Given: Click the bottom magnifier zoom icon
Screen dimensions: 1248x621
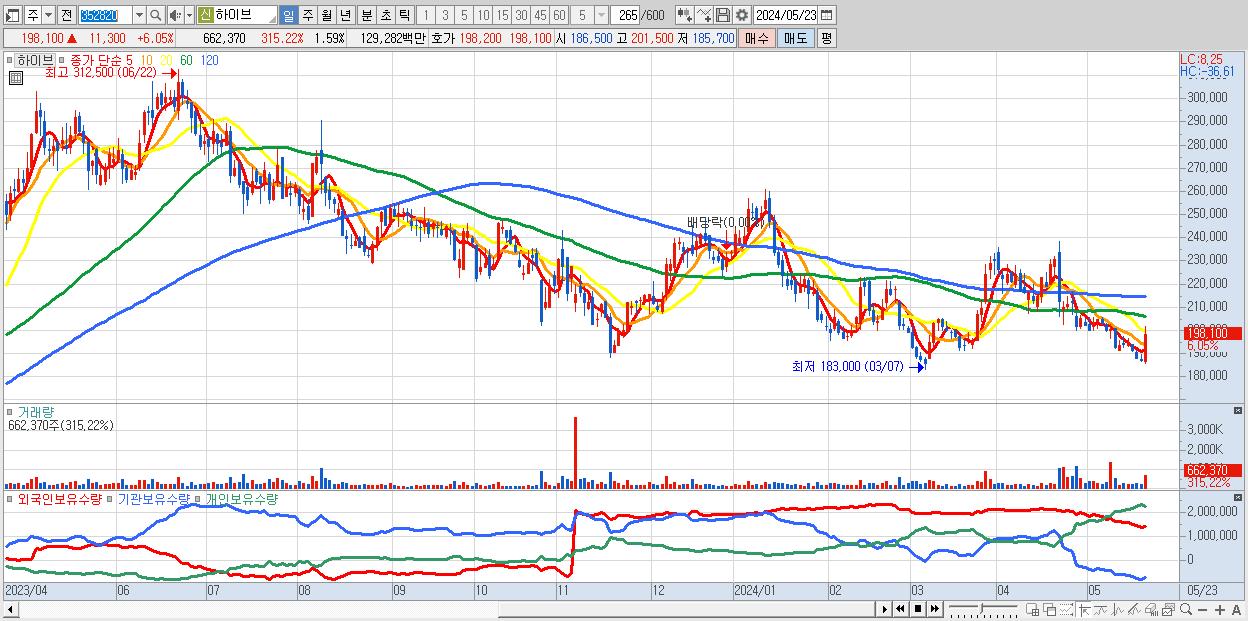Looking at the screenshot, I should (1185, 609).
